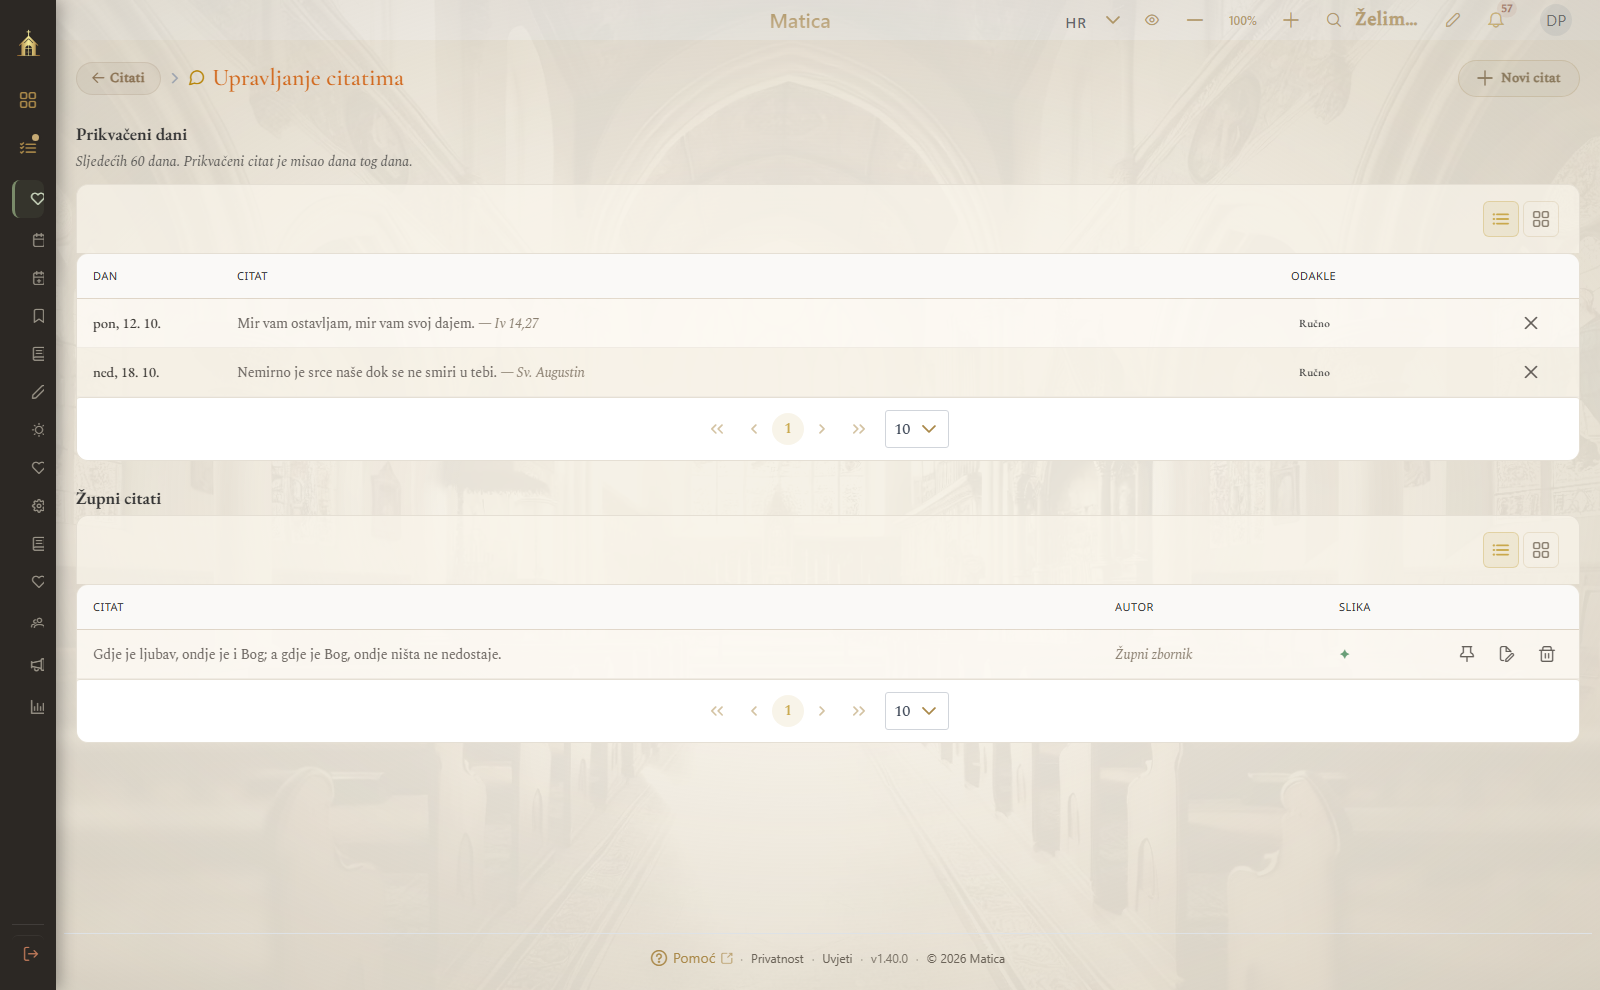Open the bookmark icon in sidebar

pos(38,316)
